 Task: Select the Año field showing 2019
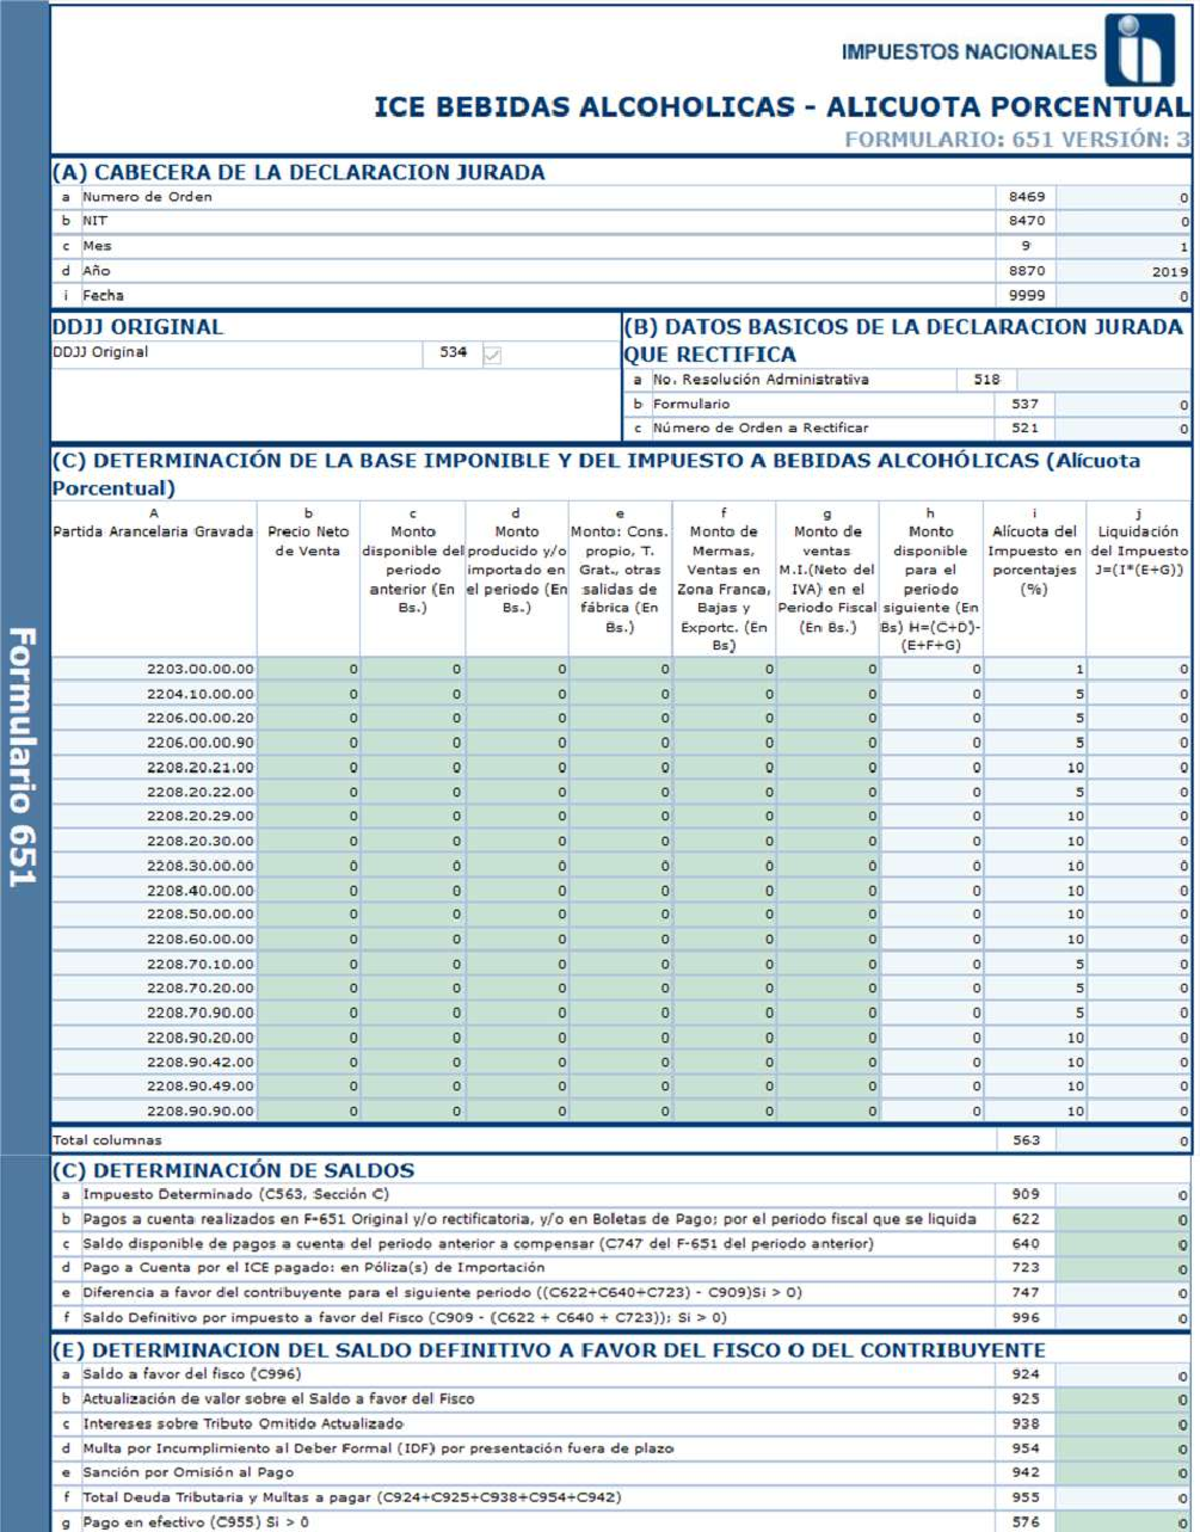[x=1122, y=271]
